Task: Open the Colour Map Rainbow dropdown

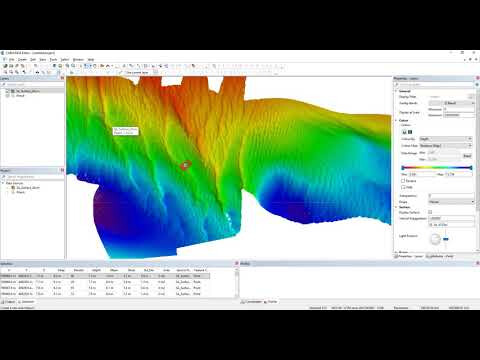Action: (x=445, y=146)
